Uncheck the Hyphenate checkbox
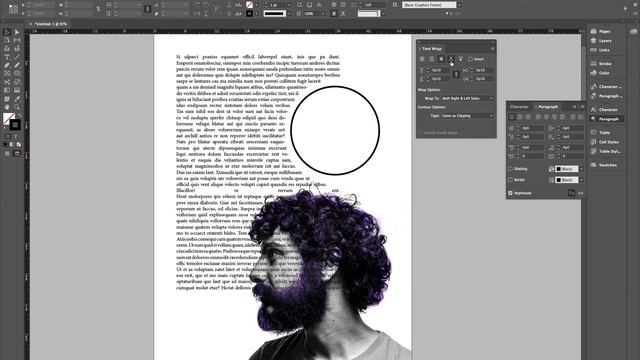640x360 pixels. 510,193
